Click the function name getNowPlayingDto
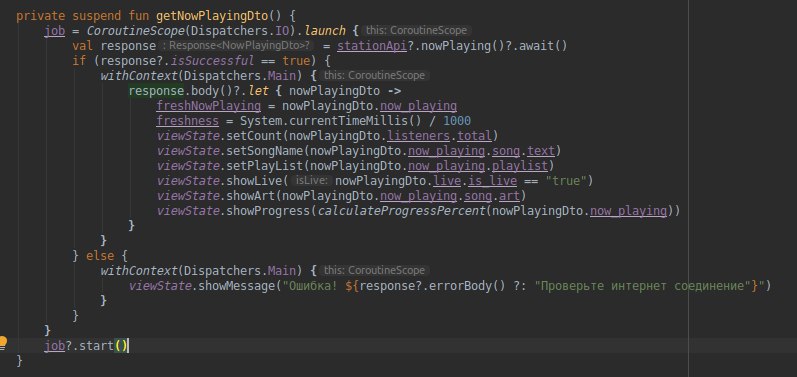Viewport: 797px width, 377px height. click(211, 16)
